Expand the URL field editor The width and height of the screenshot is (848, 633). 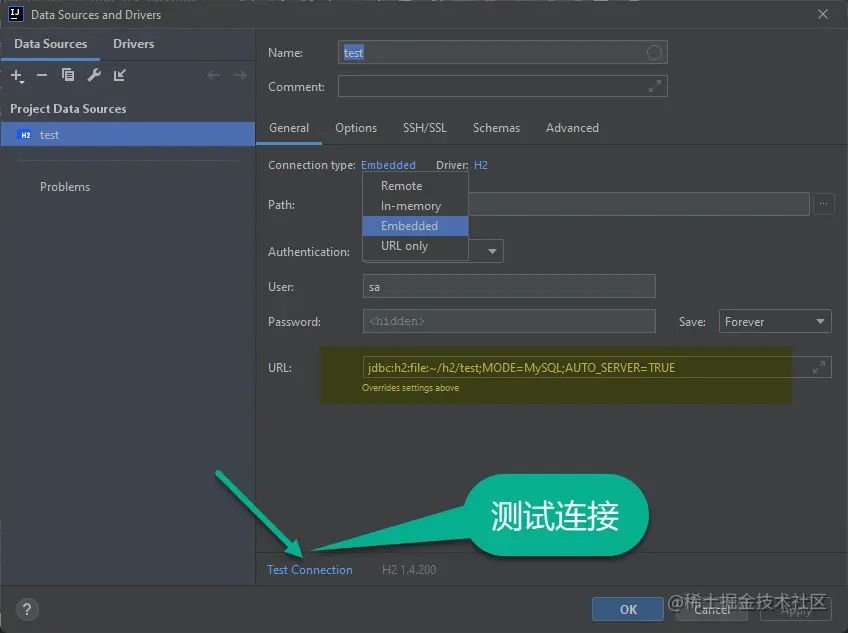(819, 367)
